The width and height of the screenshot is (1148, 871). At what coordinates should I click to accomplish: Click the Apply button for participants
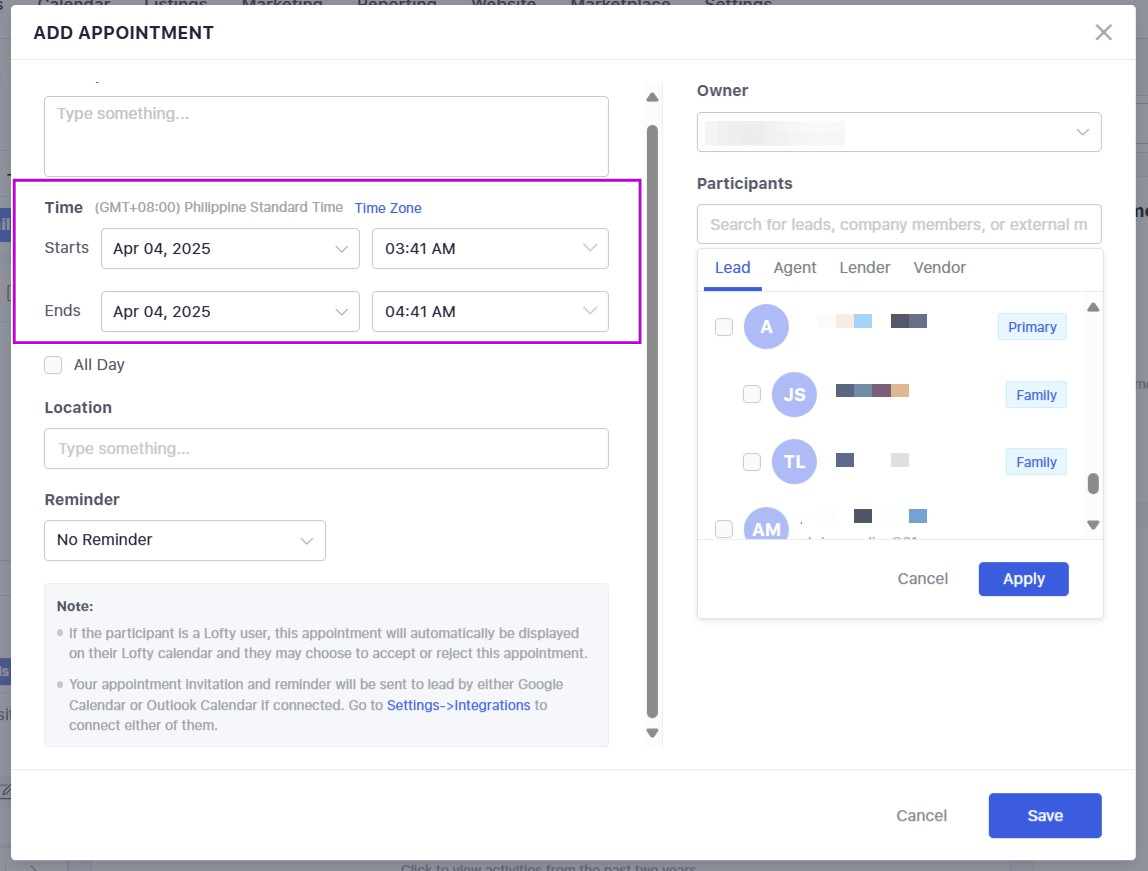1023,579
